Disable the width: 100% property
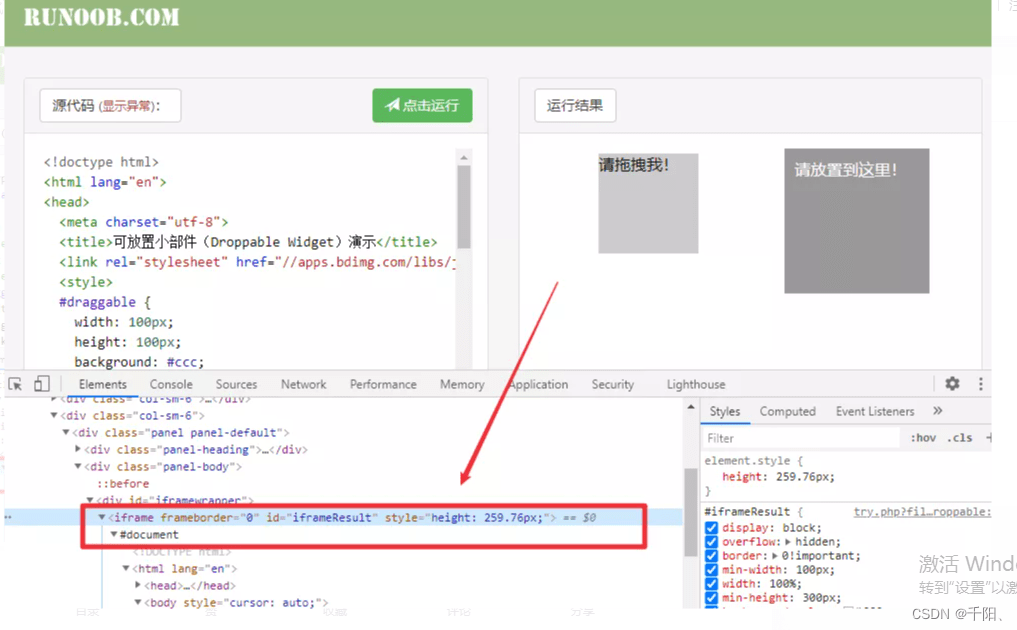1017x630 pixels. [710, 584]
